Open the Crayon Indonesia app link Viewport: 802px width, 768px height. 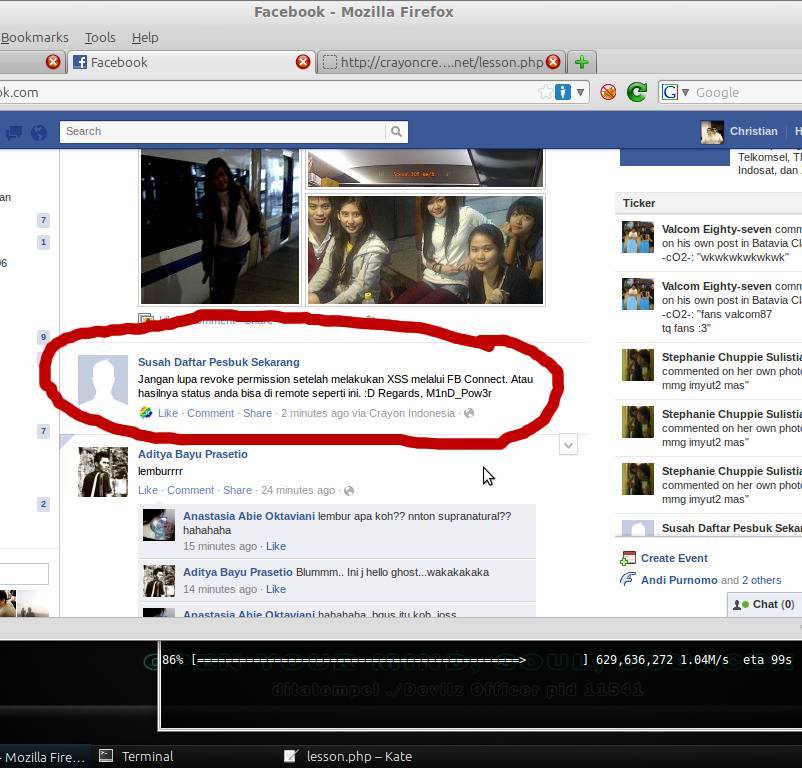(412, 413)
